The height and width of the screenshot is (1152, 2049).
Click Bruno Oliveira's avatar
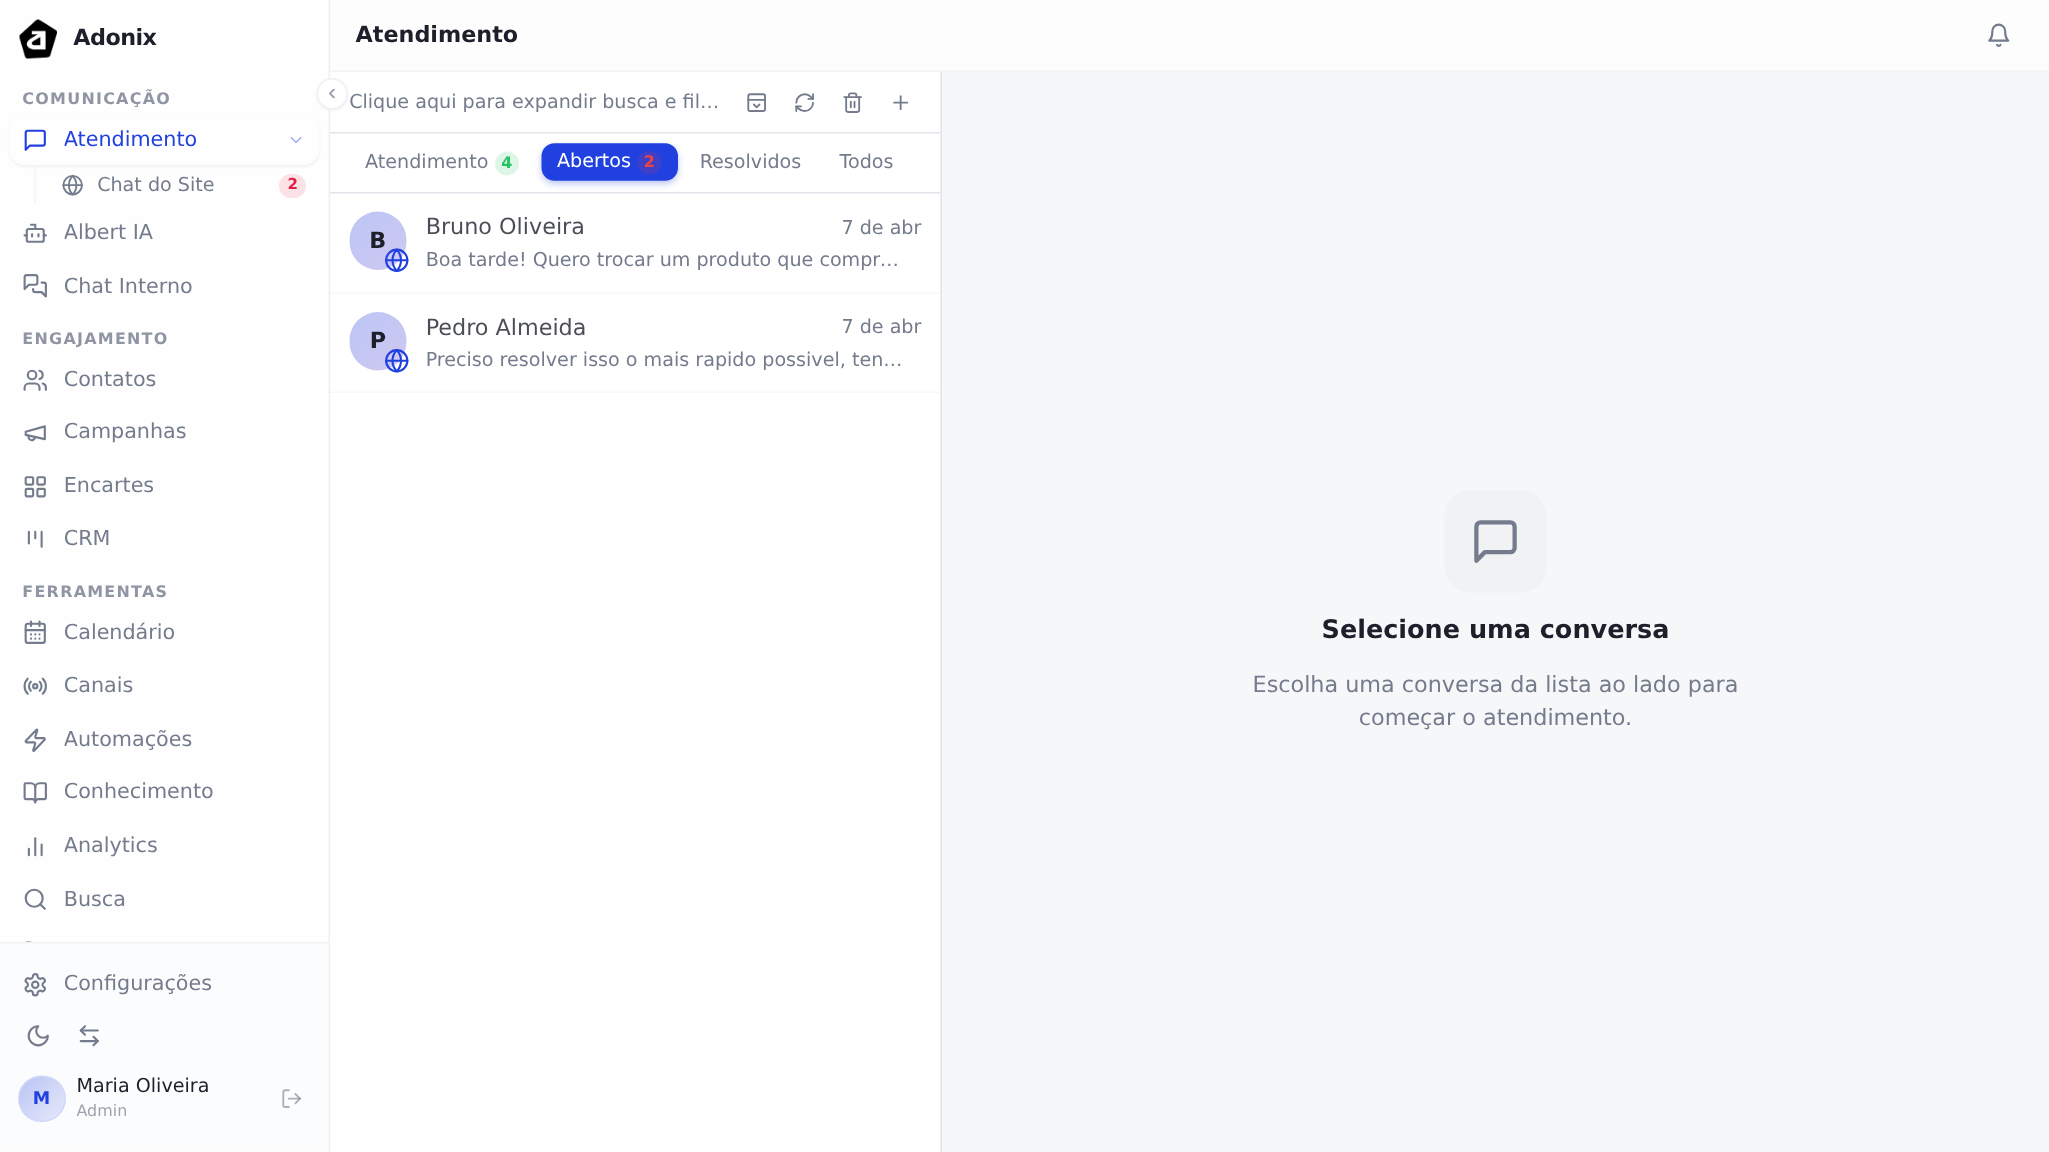point(378,240)
